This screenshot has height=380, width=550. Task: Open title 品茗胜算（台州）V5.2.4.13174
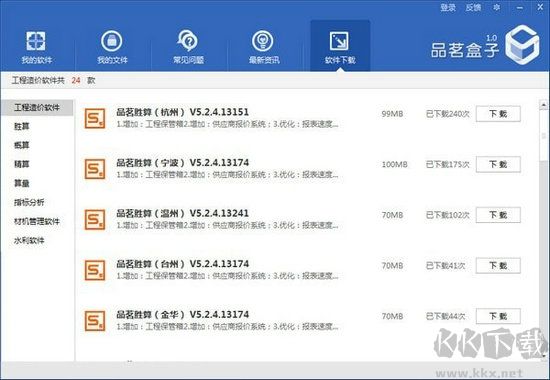tap(183, 264)
